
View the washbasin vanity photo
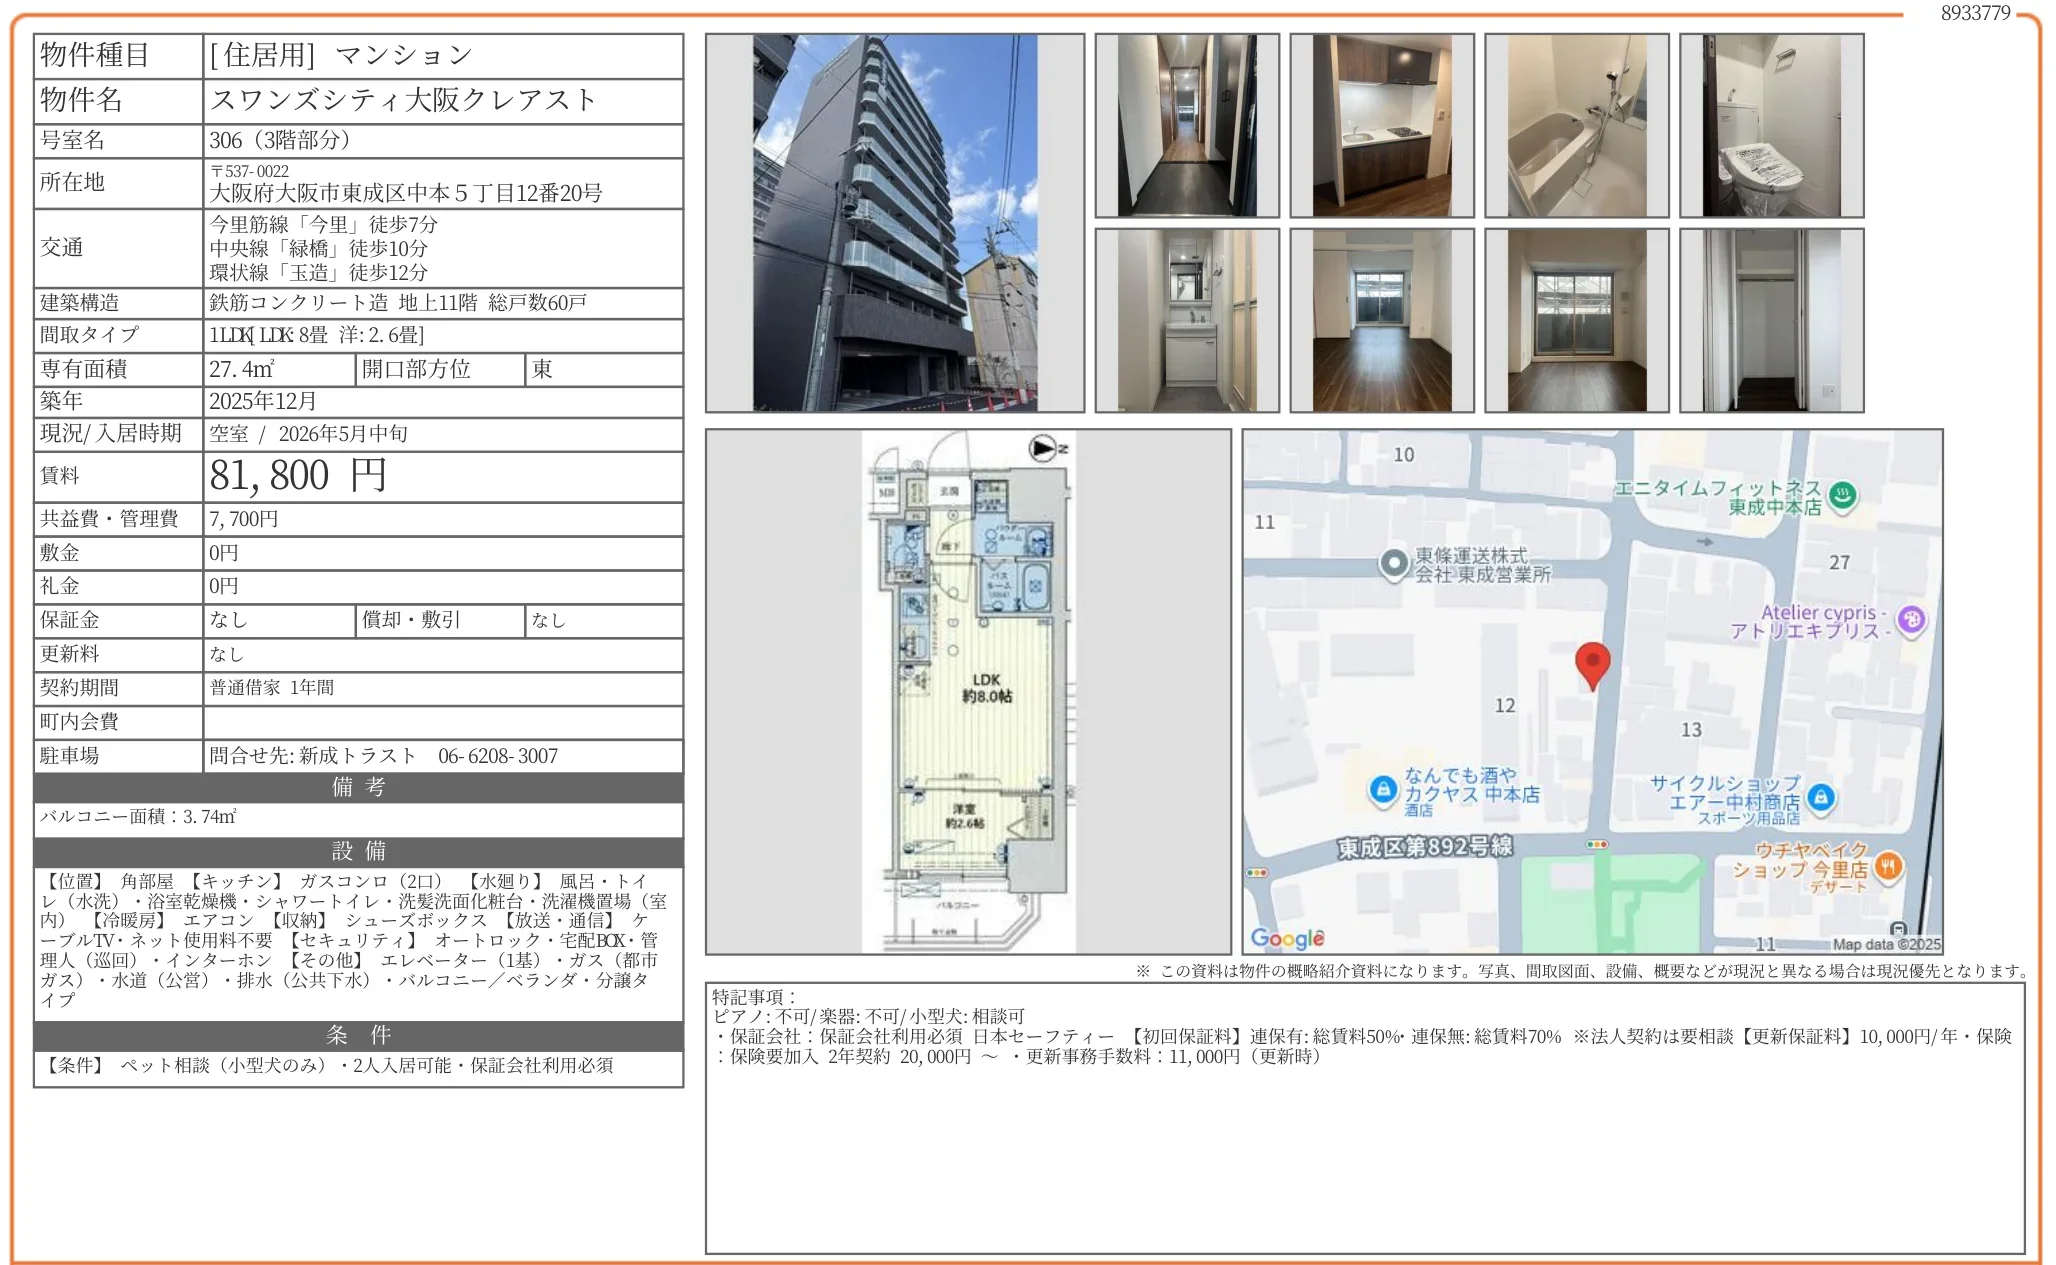coord(1185,320)
